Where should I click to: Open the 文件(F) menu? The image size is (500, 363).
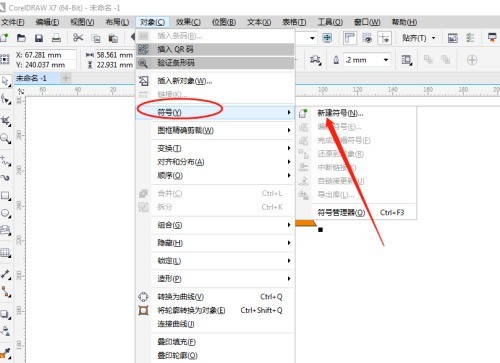pos(13,22)
